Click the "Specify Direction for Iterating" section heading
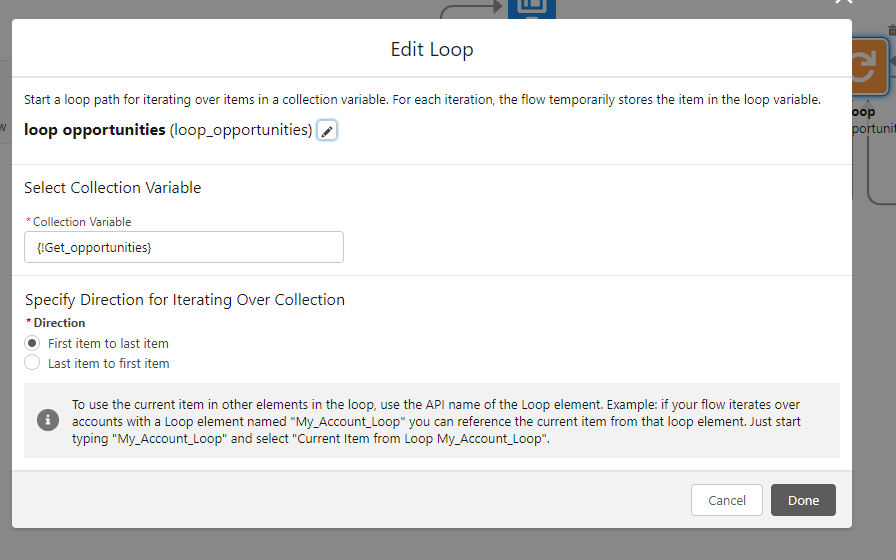The image size is (896, 560). [185, 299]
